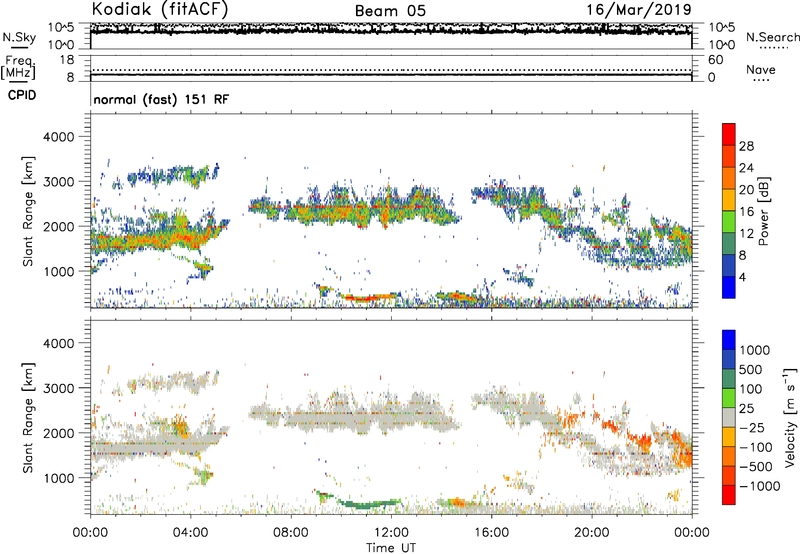This screenshot has height=554, width=800.
Task: Click the "3000" tick in the velocity panel
Action: pos(59,388)
